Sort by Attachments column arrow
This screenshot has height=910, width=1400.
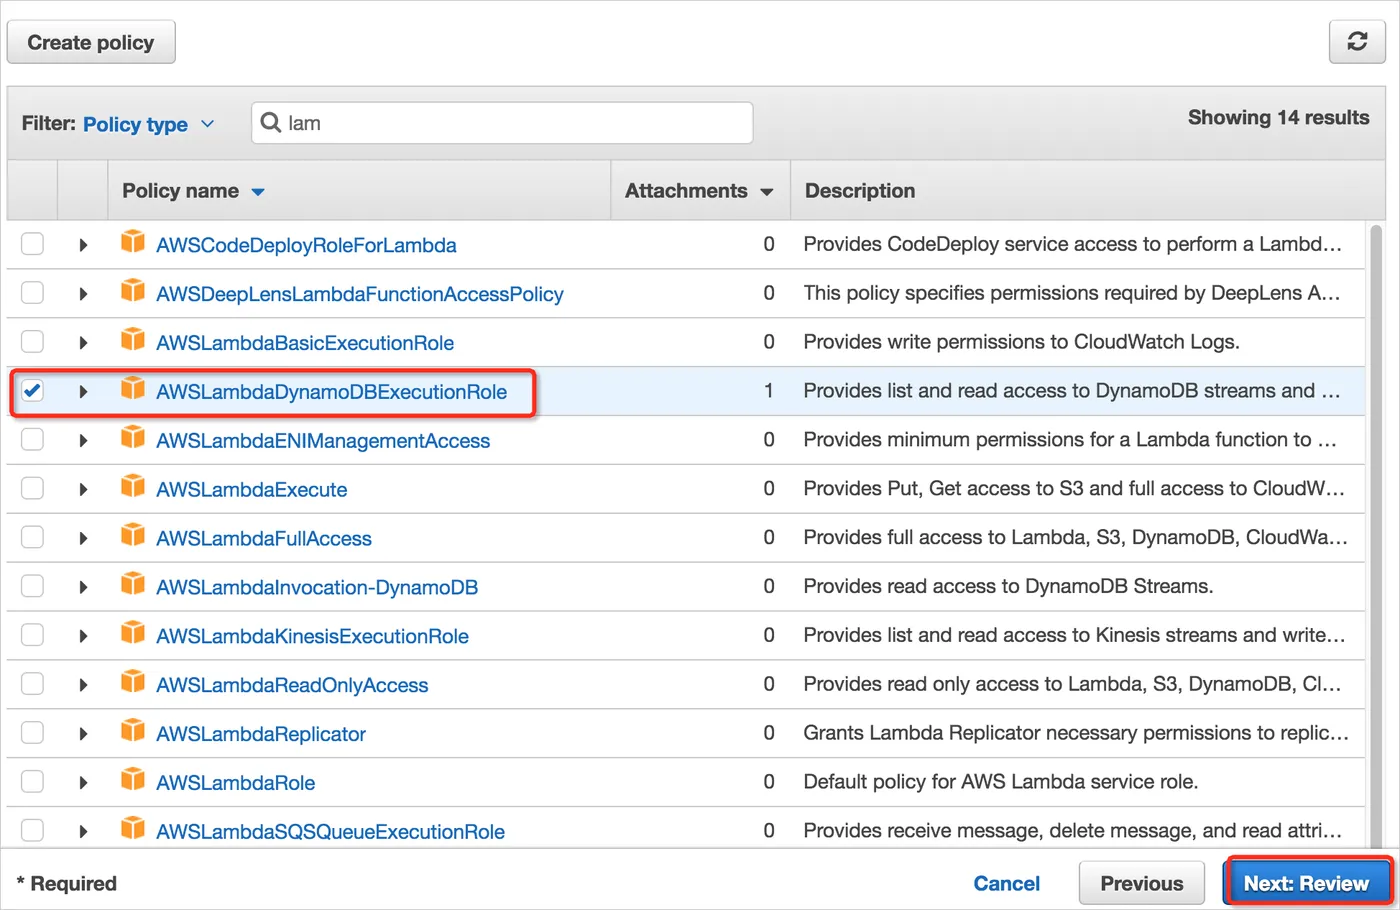point(767,192)
